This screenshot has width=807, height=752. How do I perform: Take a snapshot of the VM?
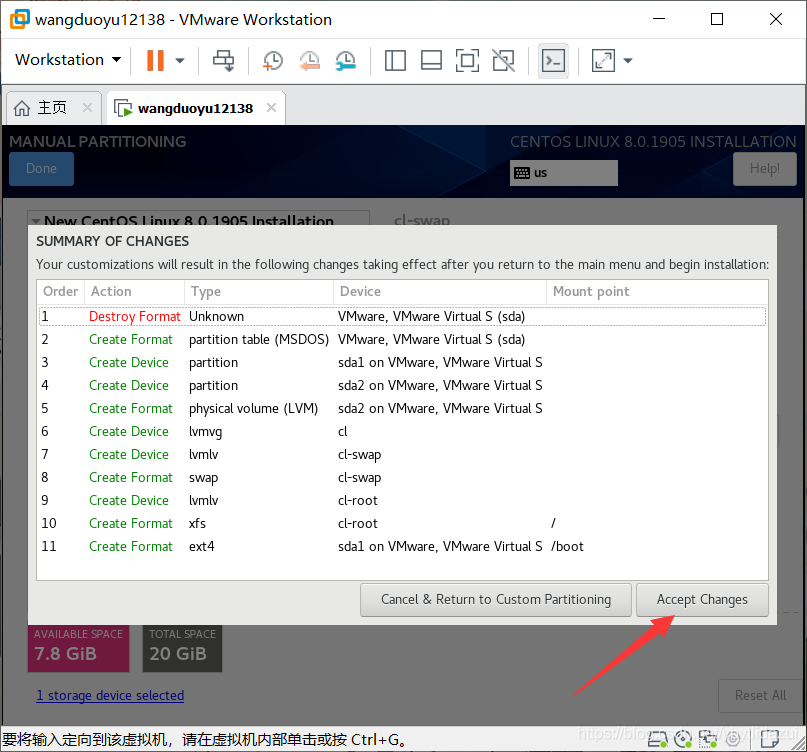[x=272, y=60]
